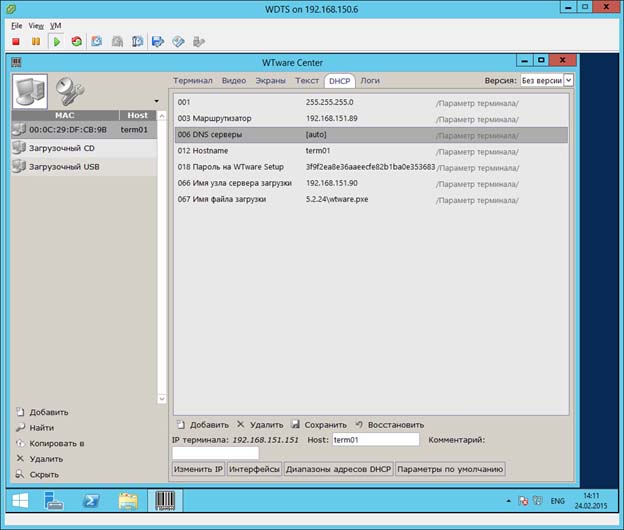624x530 pixels.
Task: Open the VM menu
Action: pos(55,24)
